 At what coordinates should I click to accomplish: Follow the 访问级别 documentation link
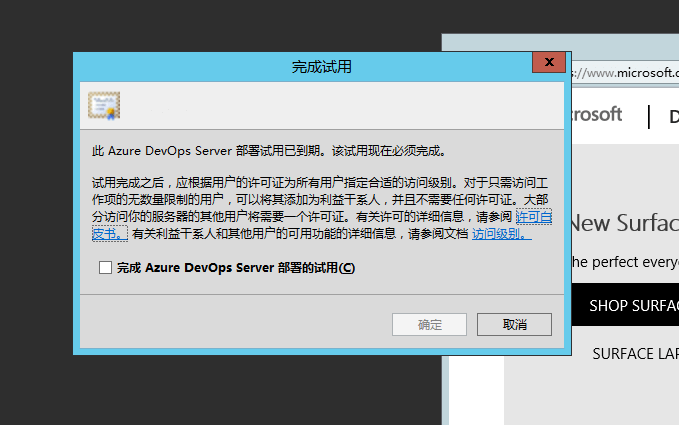click(x=500, y=234)
